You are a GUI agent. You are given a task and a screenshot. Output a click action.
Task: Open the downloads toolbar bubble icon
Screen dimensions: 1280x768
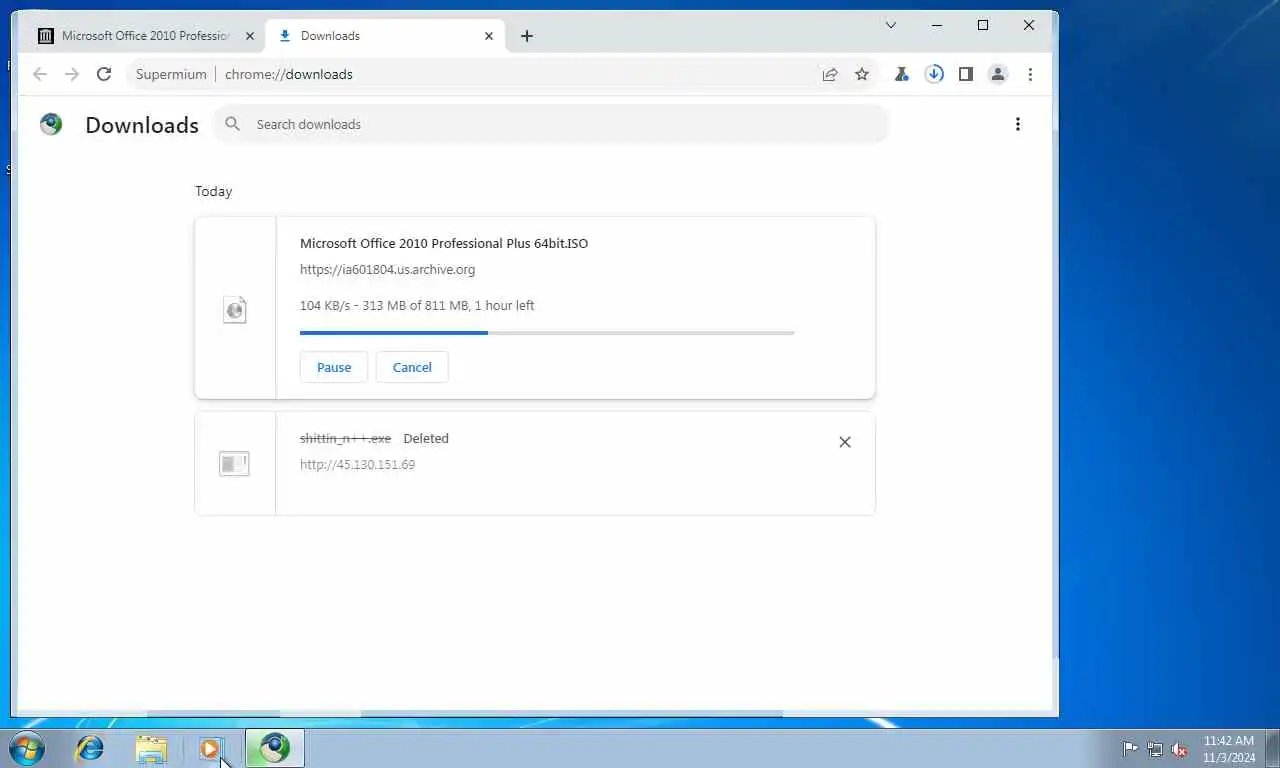pyautogui.click(x=934, y=74)
